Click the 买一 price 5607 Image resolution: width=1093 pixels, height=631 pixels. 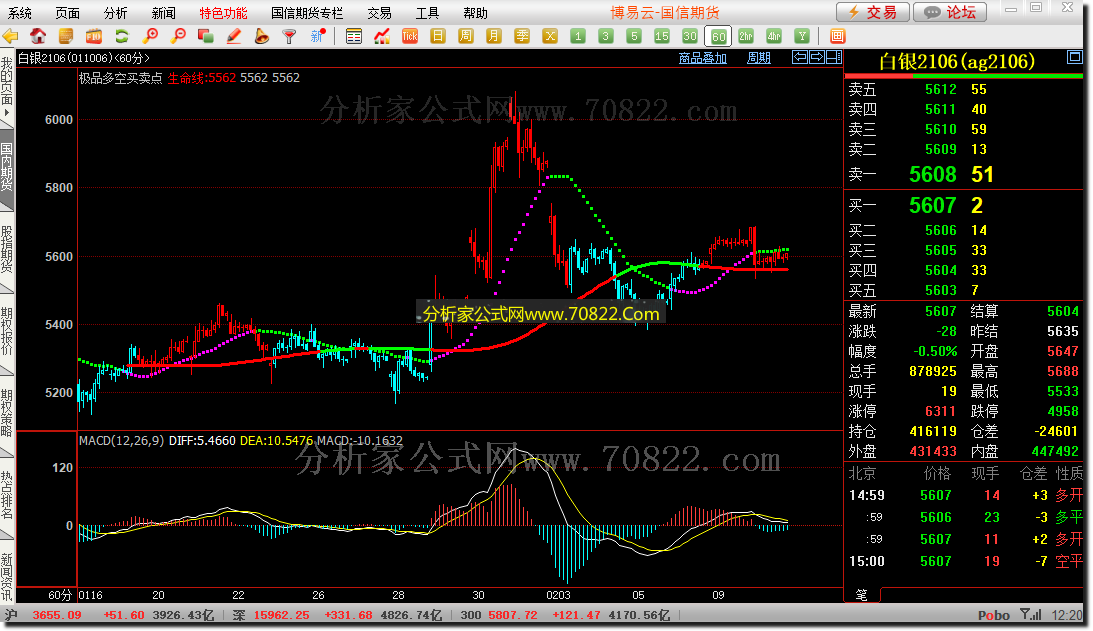pyautogui.click(x=933, y=206)
